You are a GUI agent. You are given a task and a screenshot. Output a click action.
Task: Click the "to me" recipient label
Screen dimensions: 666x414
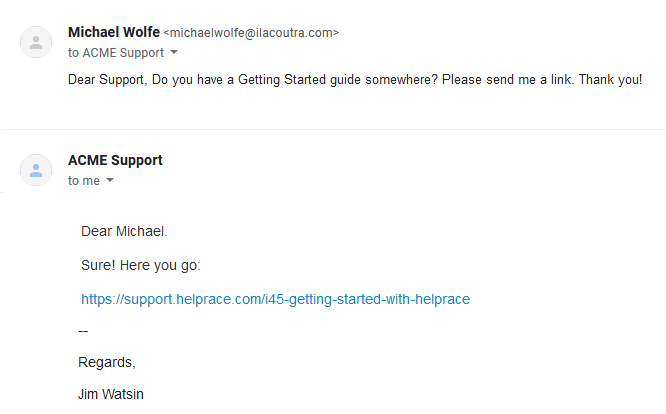pyautogui.click(x=84, y=181)
